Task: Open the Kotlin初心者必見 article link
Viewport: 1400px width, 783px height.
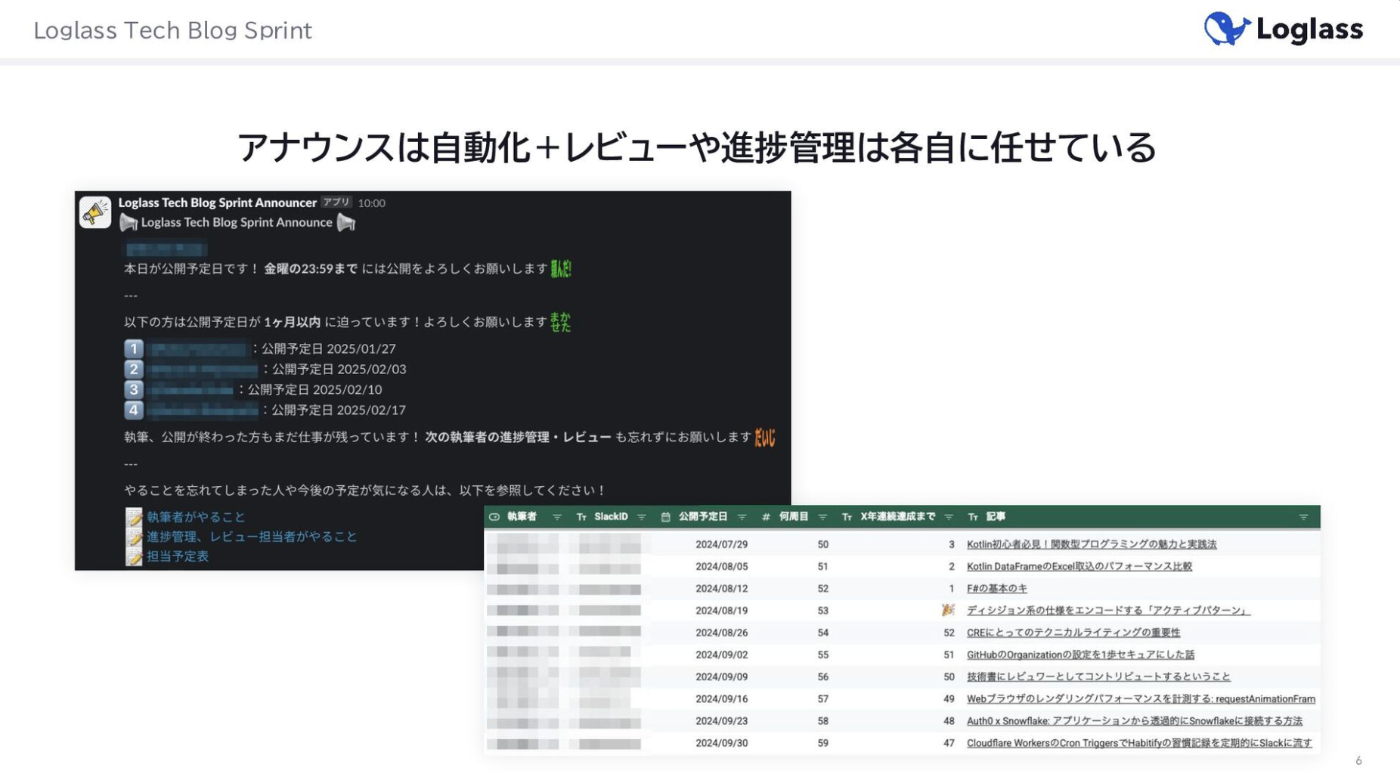Action: point(1091,545)
